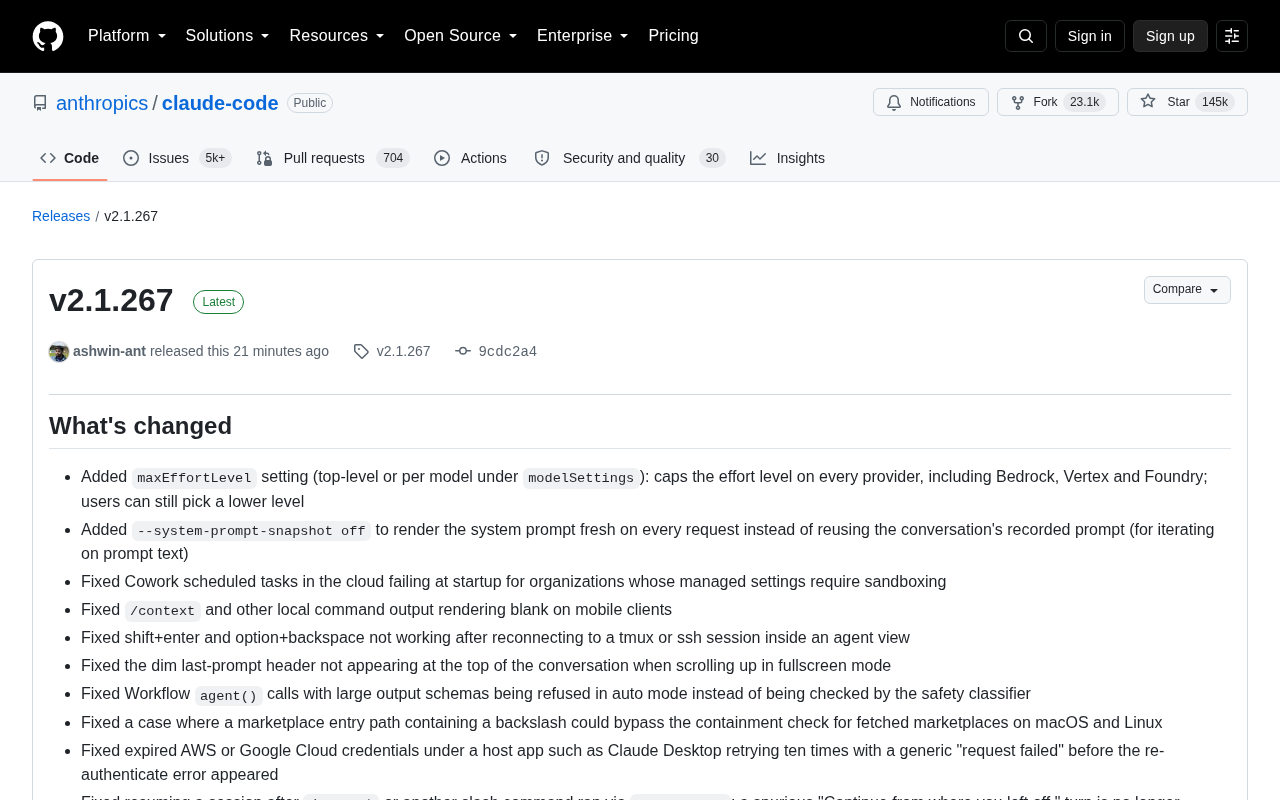The image size is (1280, 800).
Task: Open the Actions tab
Action: point(470,158)
